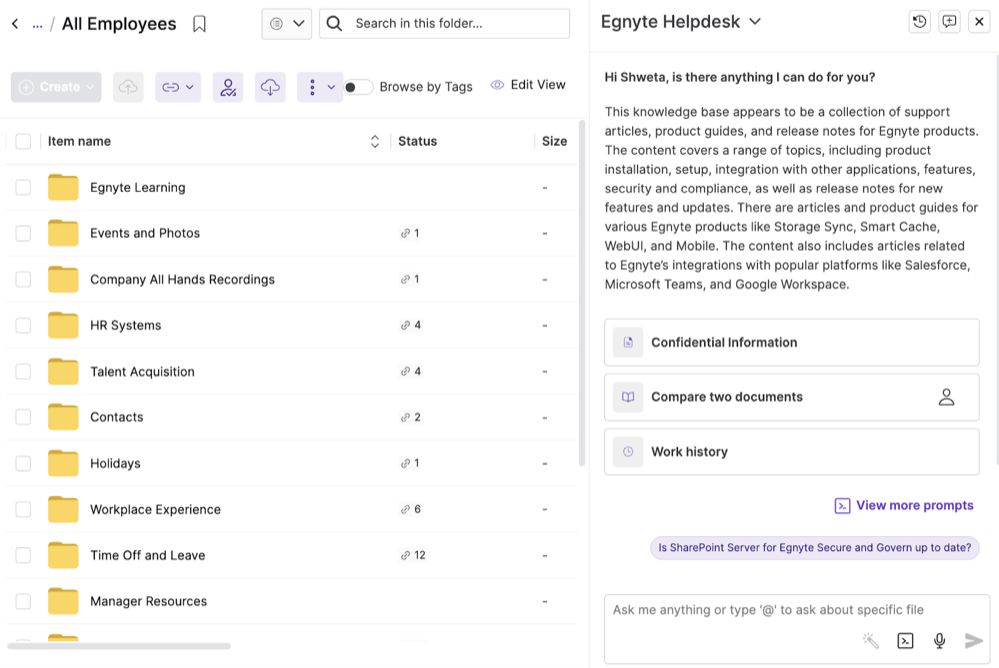Click the upload cloud icon

[x=128, y=86]
